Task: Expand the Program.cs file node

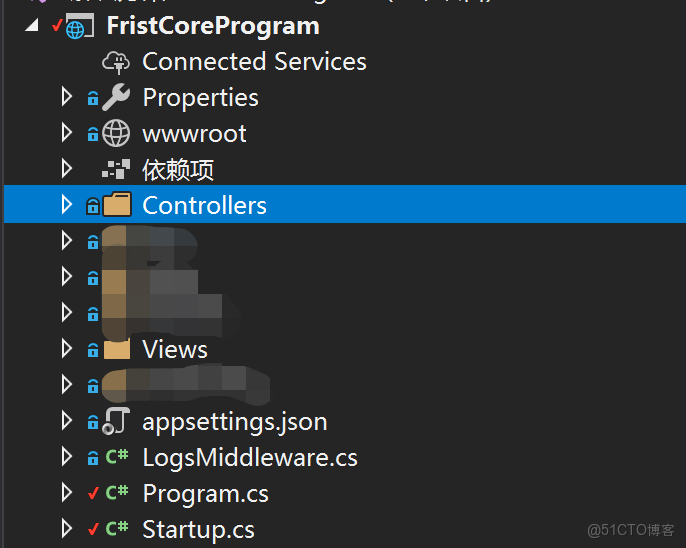Action: [67, 494]
